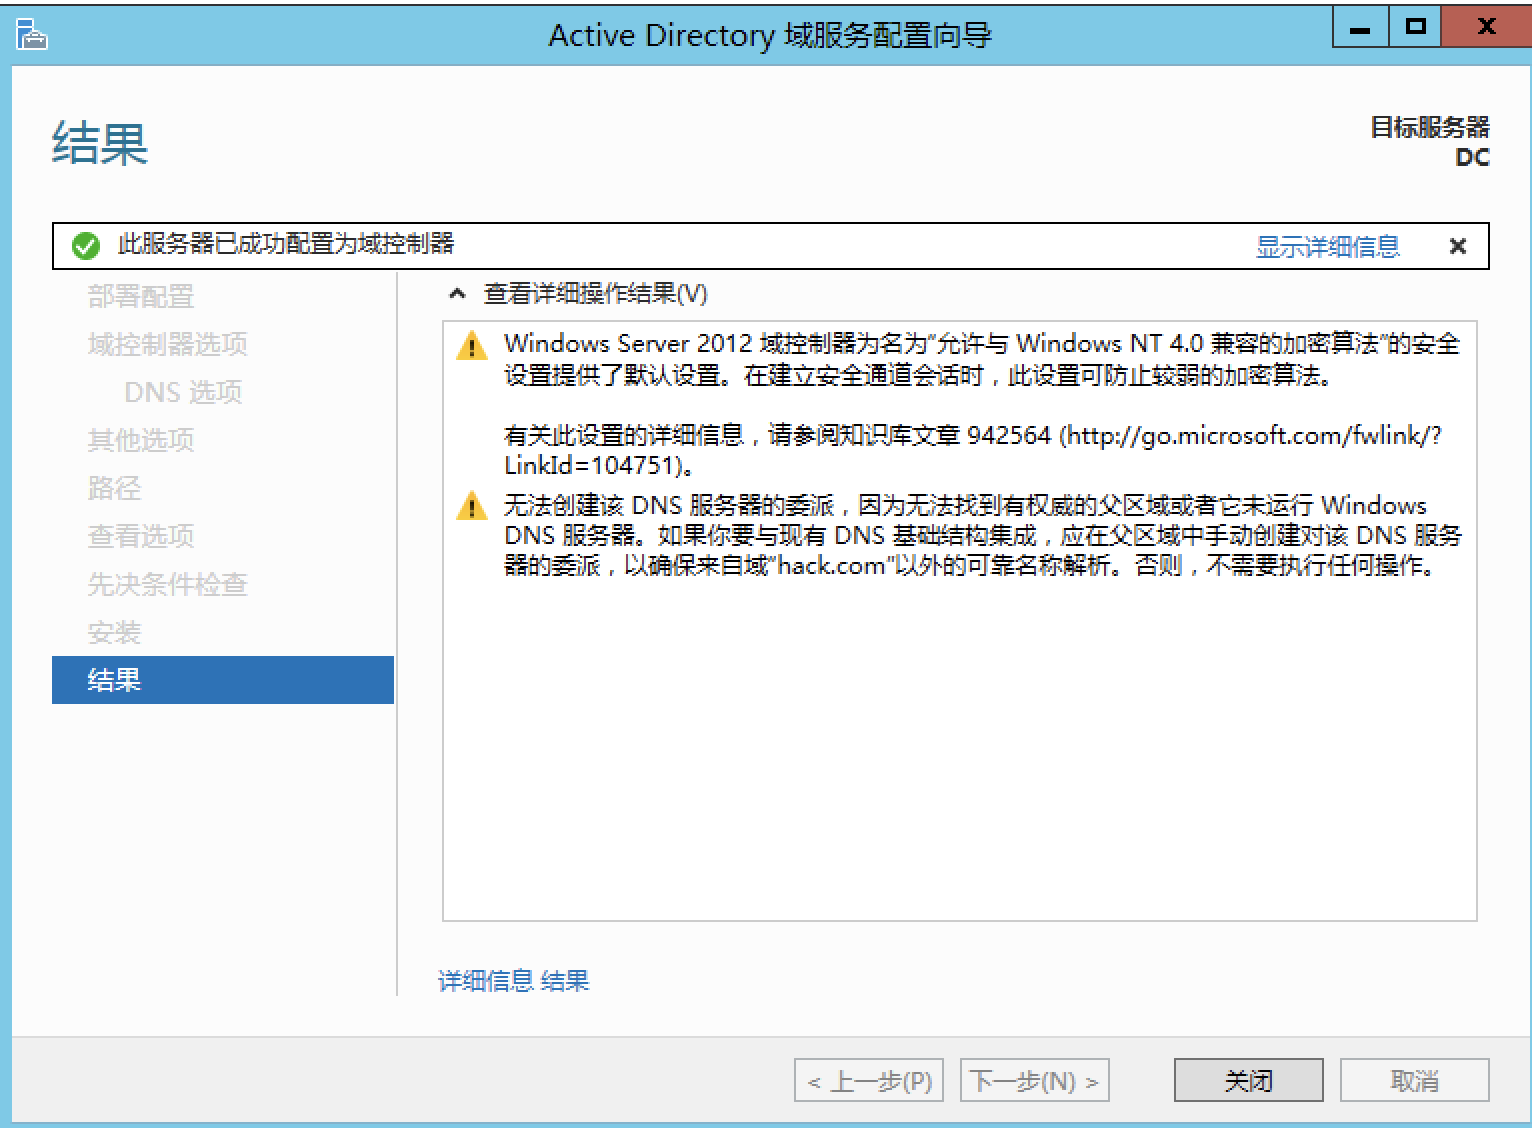Click the 取消 button

pos(1414,1080)
